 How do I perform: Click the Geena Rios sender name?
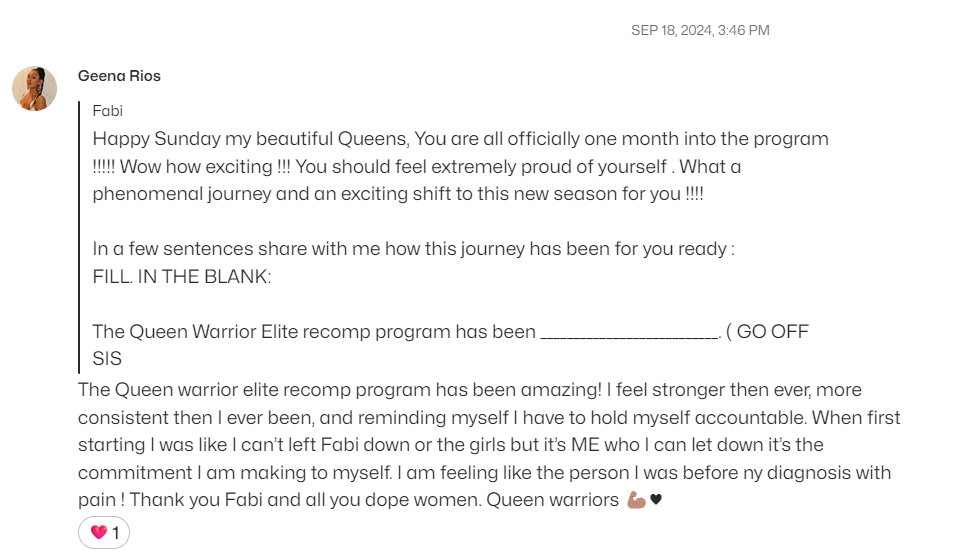[x=119, y=76]
